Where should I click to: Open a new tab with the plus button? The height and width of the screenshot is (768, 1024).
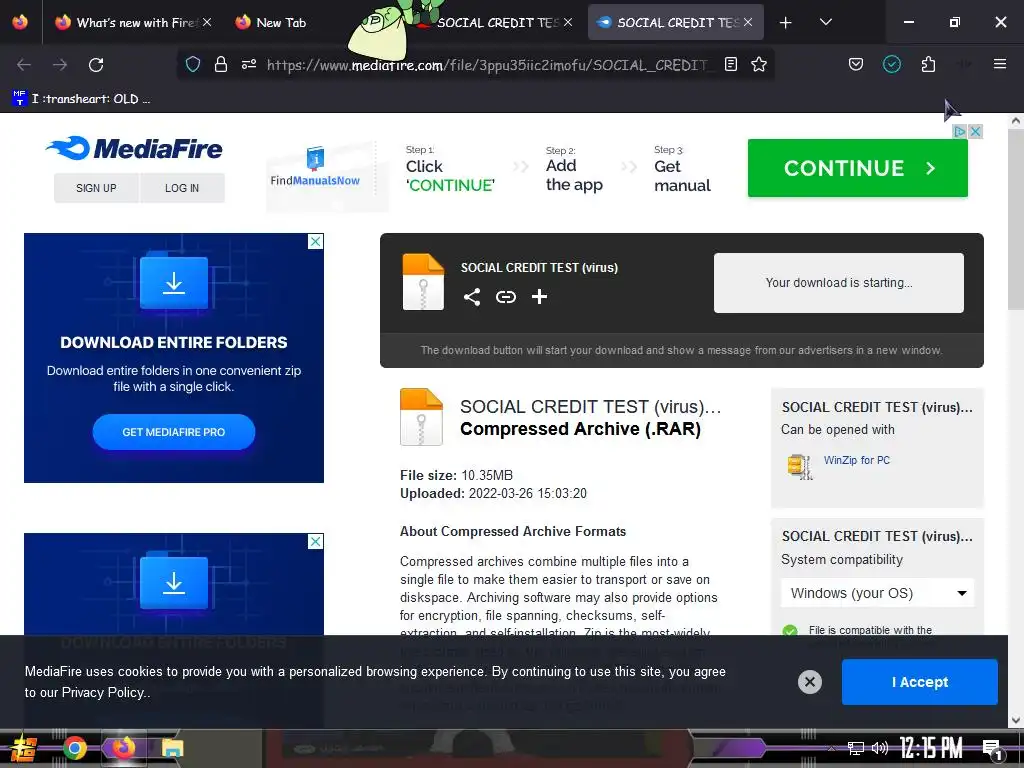pos(786,23)
